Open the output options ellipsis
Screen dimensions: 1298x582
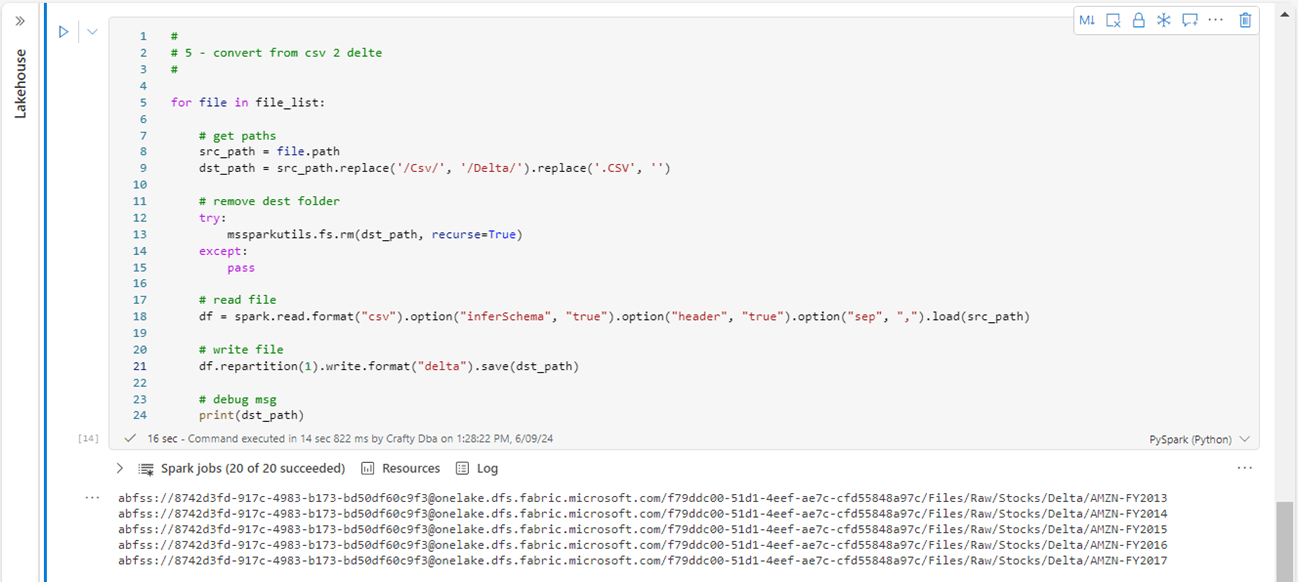92,497
